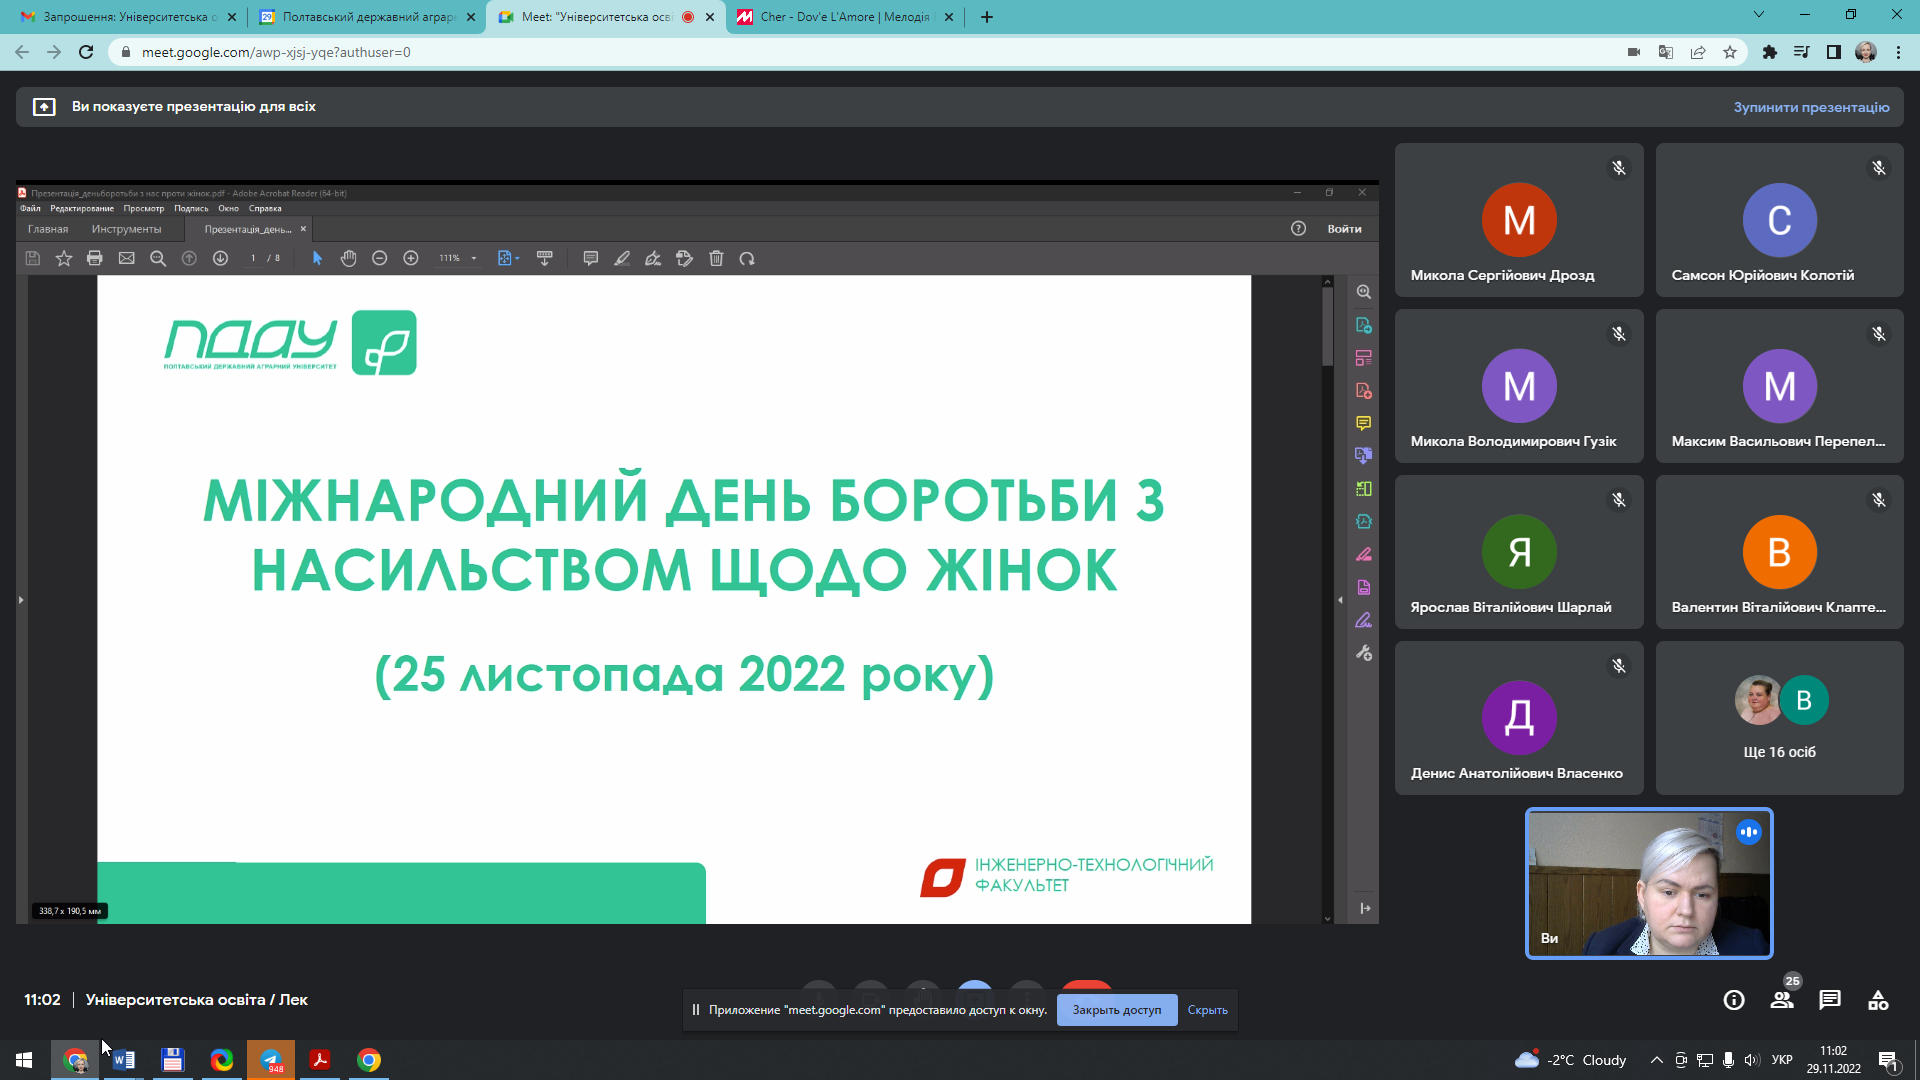Open Meet chat panel icon
This screenshot has height=1080, width=1920.
click(x=1830, y=1000)
